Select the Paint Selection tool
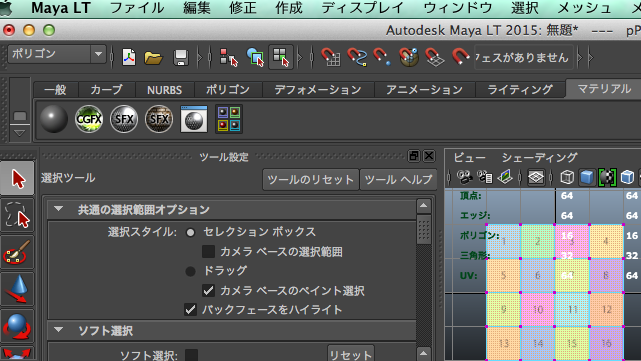The height and width of the screenshot is (361, 641). coord(17,252)
